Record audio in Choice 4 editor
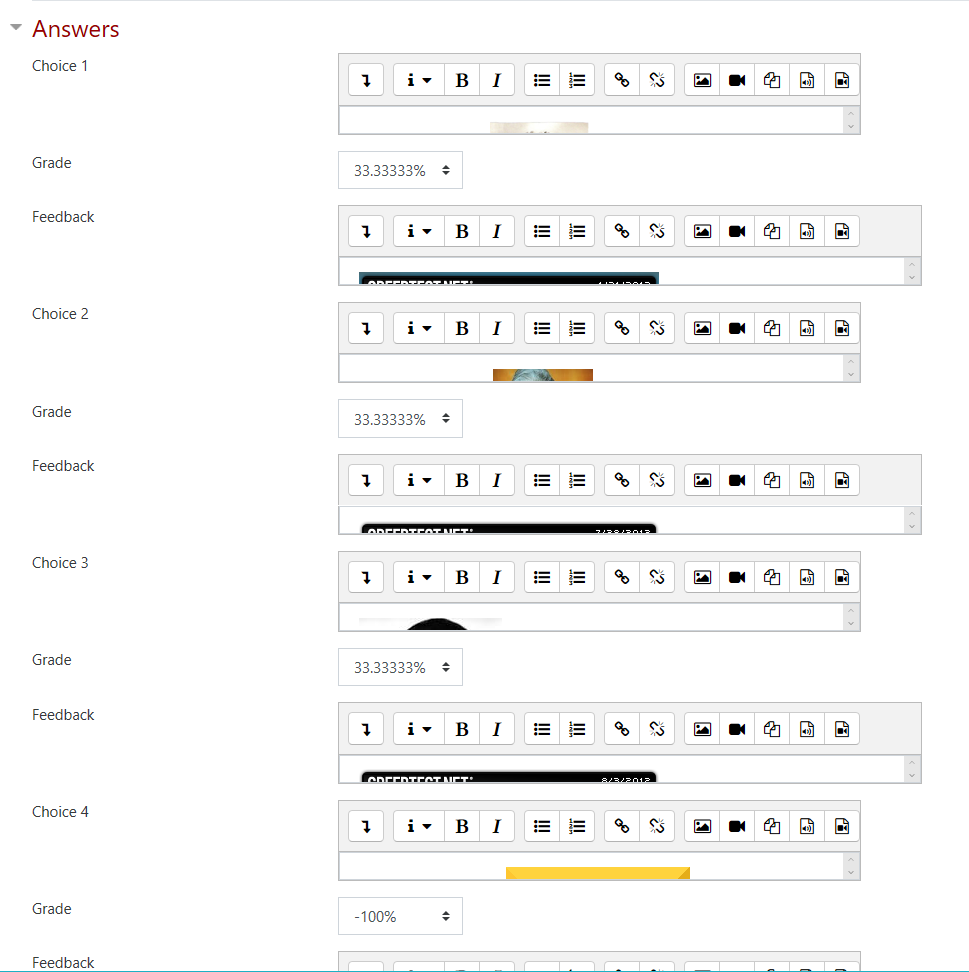The image size is (969, 972). 807,826
